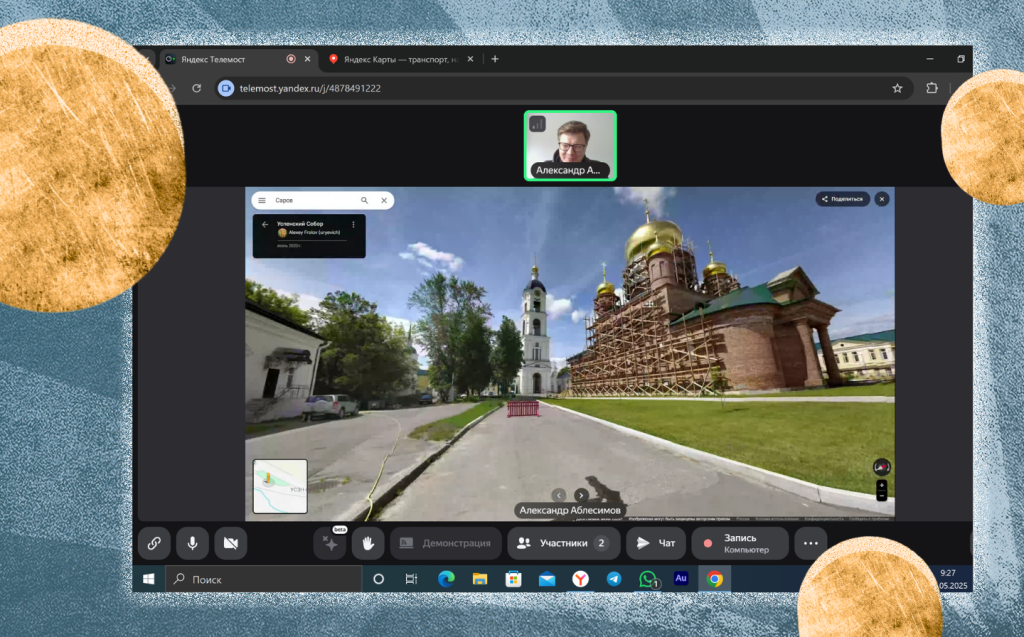Click the recording indicator on the Telemost tab
The width and height of the screenshot is (1024, 637).
coord(291,59)
